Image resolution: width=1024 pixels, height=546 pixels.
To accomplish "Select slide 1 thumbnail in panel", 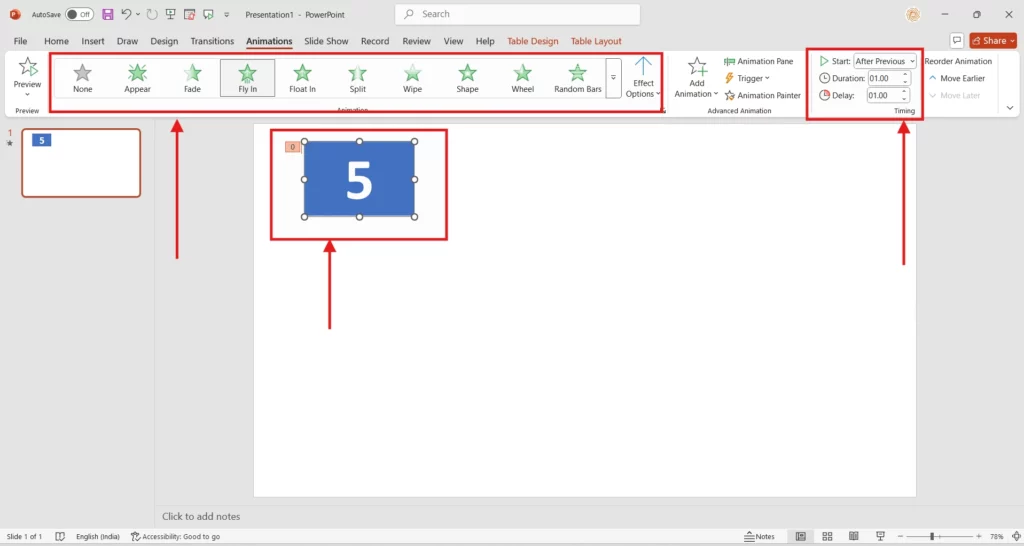I will (81, 163).
